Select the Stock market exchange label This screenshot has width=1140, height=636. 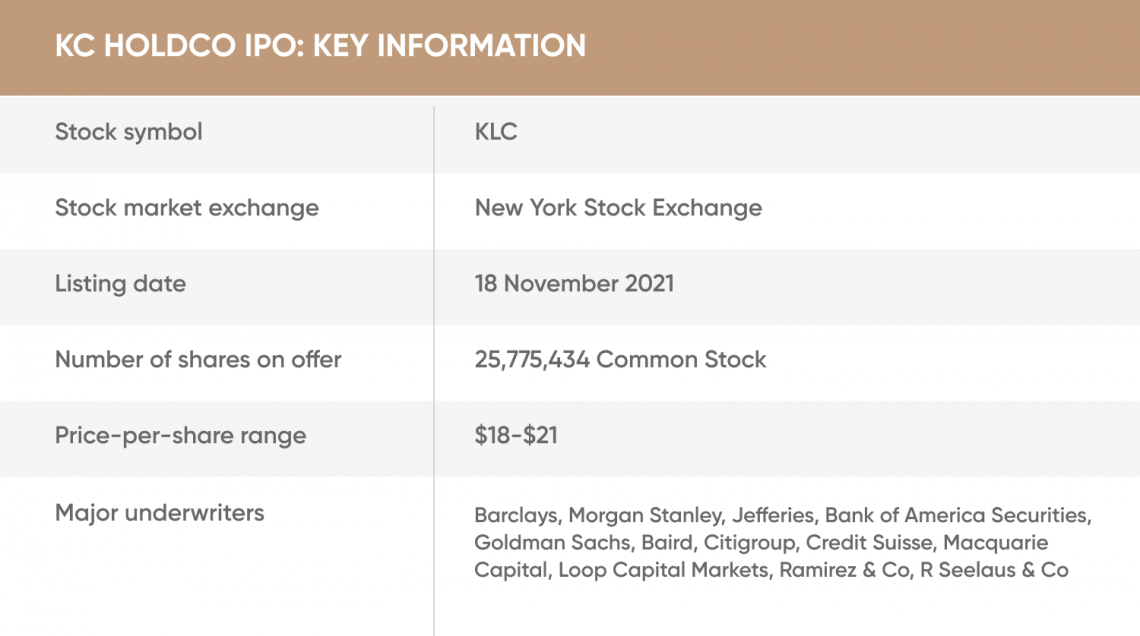[x=187, y=209]
